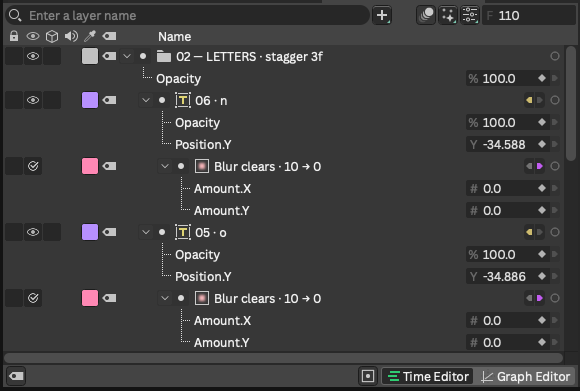
Task: Click the tag button at bottom left
Action: (x=16, y=376)
